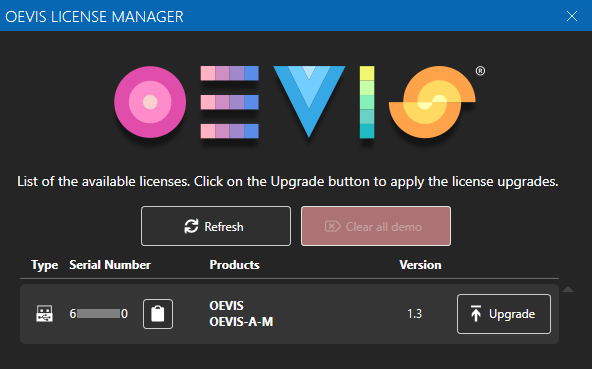592x369 pixels.
Task: Select the Type column header
Action: click(45, 265)
